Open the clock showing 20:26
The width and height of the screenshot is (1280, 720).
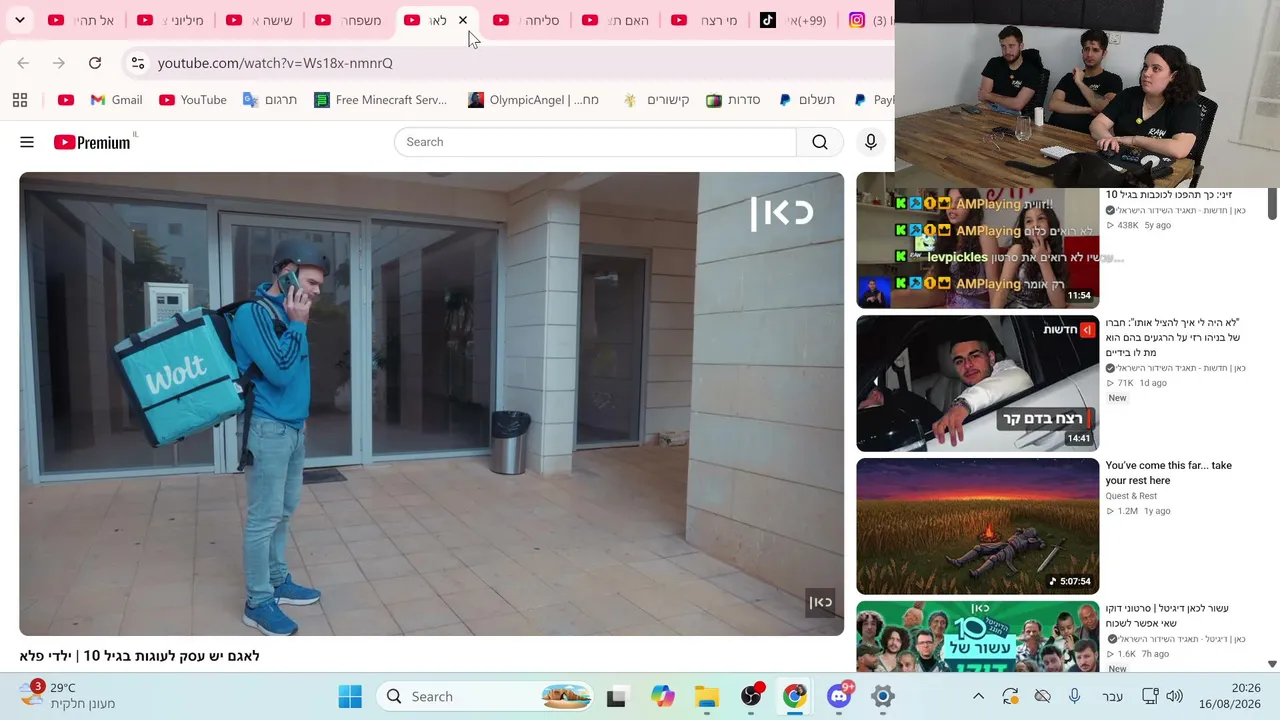click(x=1232, y=697)
